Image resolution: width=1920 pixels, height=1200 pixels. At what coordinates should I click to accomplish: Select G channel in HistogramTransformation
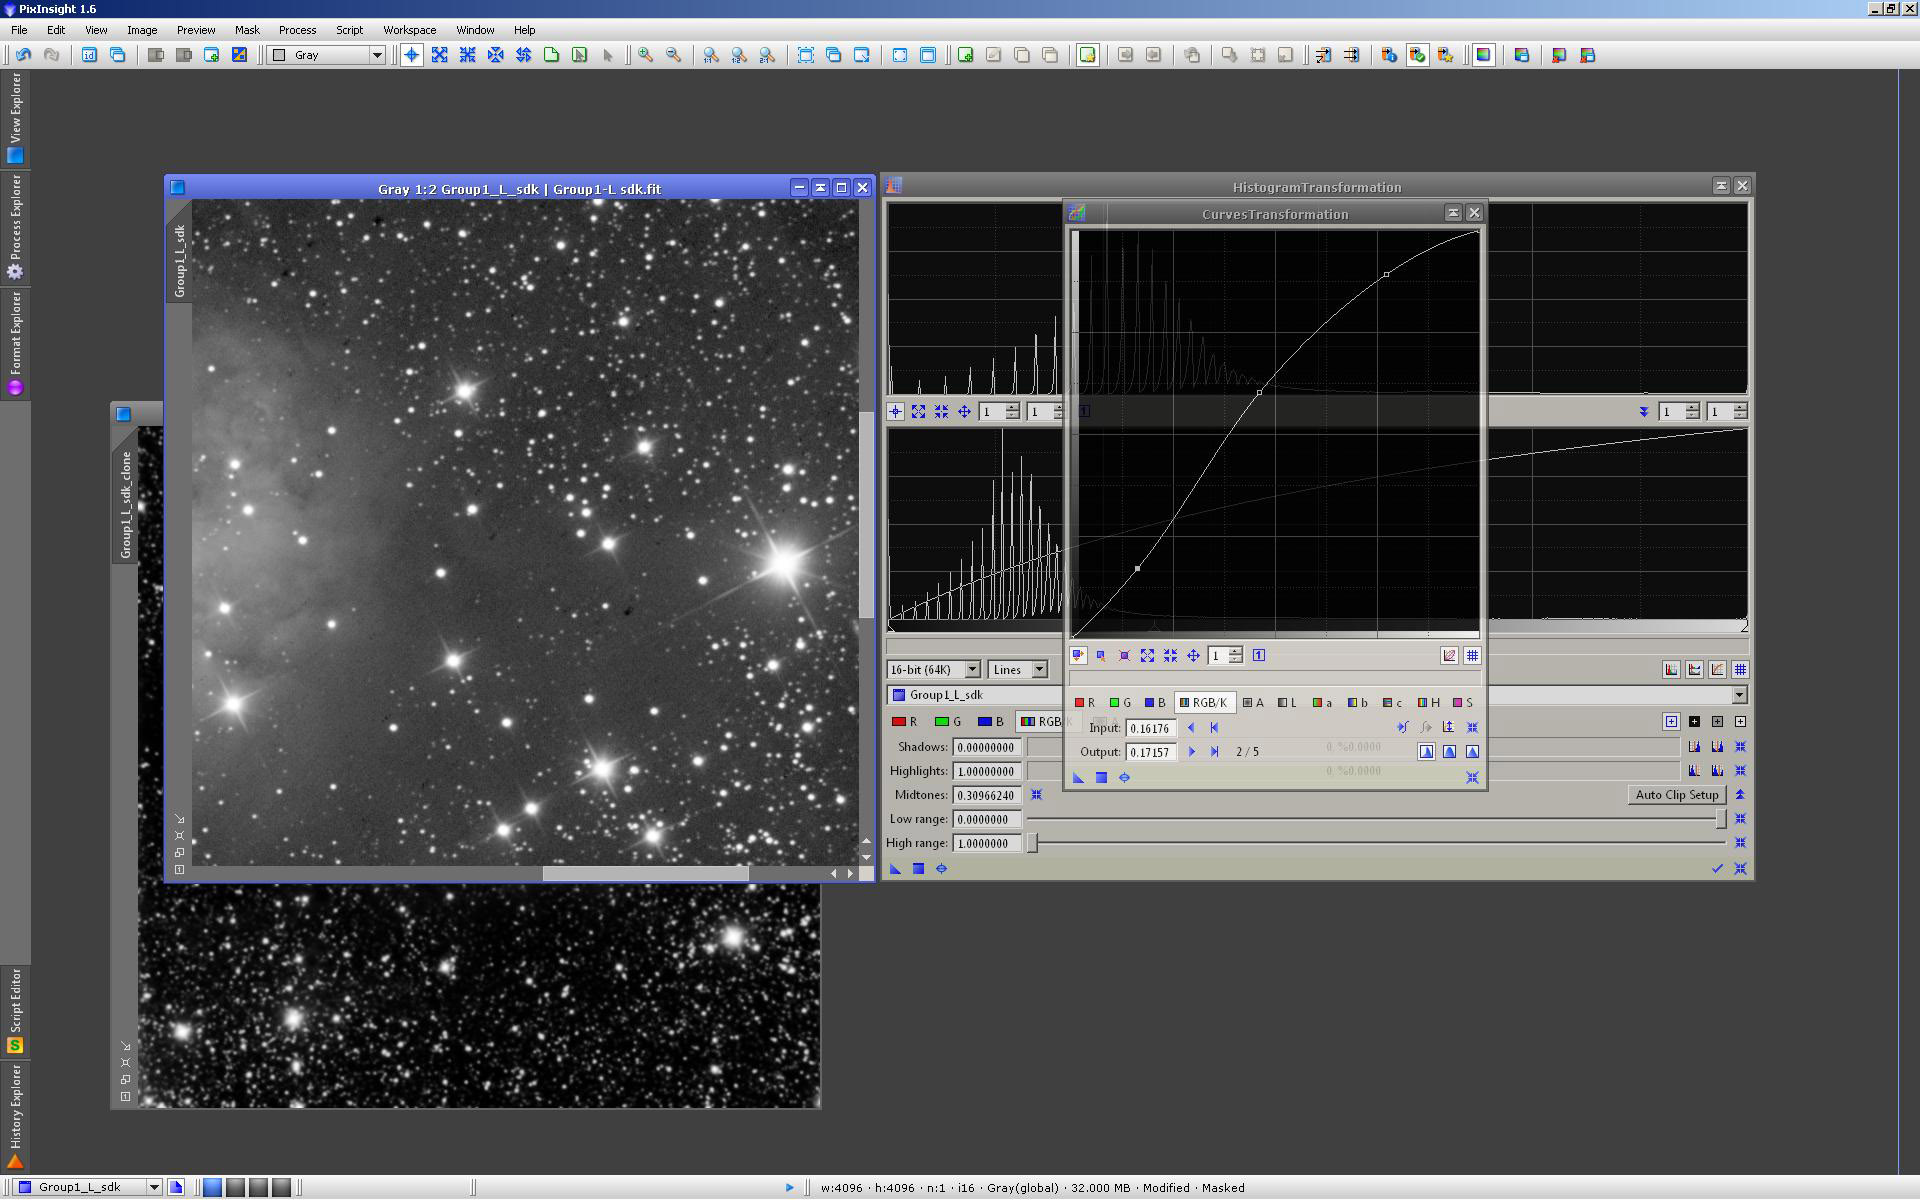pyautogui.click(x=948, y=722)
